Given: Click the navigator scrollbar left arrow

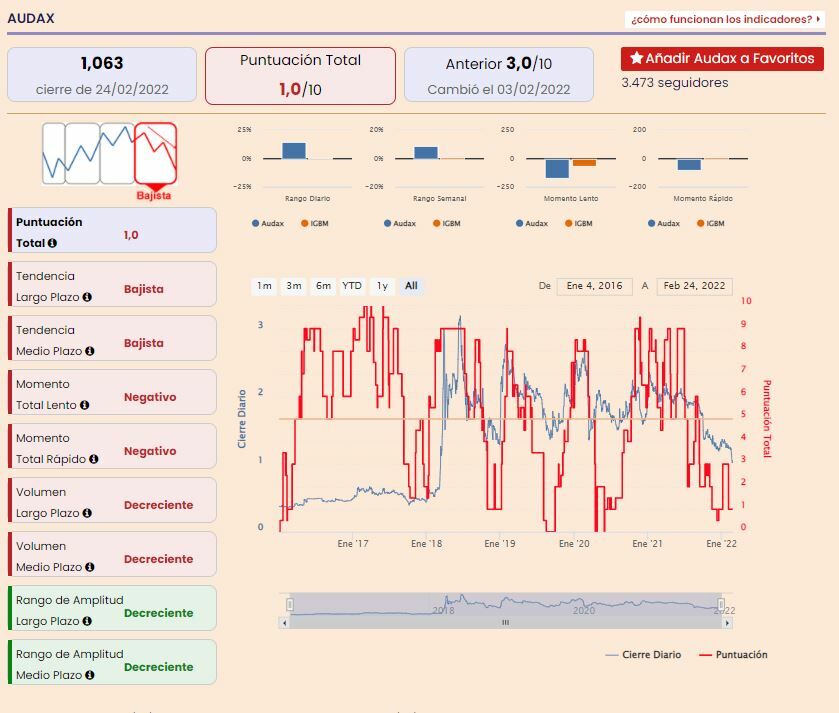Looking at the screenshot, I should (284, 623).
